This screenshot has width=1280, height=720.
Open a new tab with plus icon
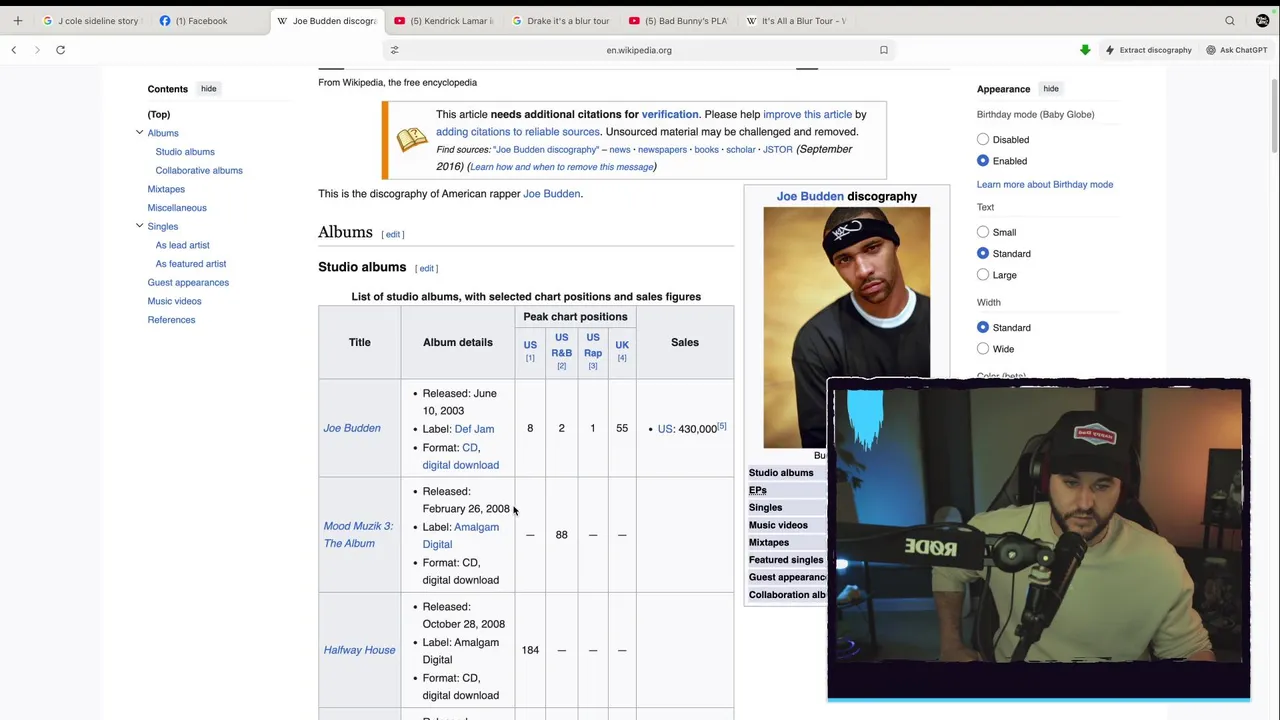17,21
